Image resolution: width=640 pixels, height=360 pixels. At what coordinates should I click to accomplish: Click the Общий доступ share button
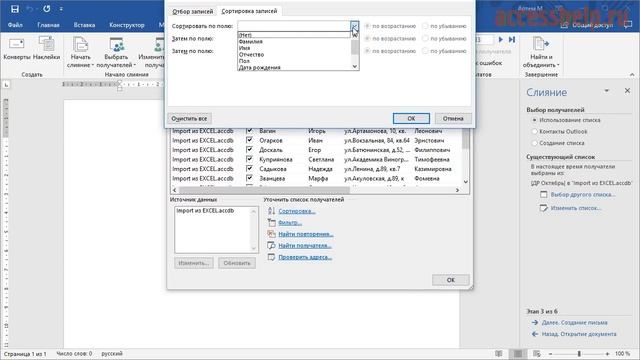587,25
